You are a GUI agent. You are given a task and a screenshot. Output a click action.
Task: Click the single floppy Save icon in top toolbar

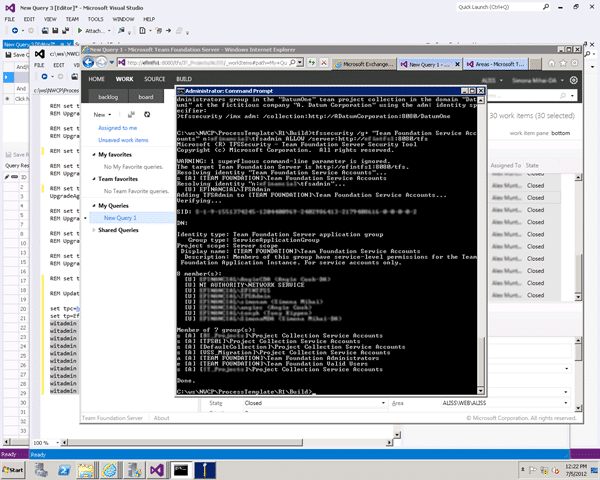point(55,31)
